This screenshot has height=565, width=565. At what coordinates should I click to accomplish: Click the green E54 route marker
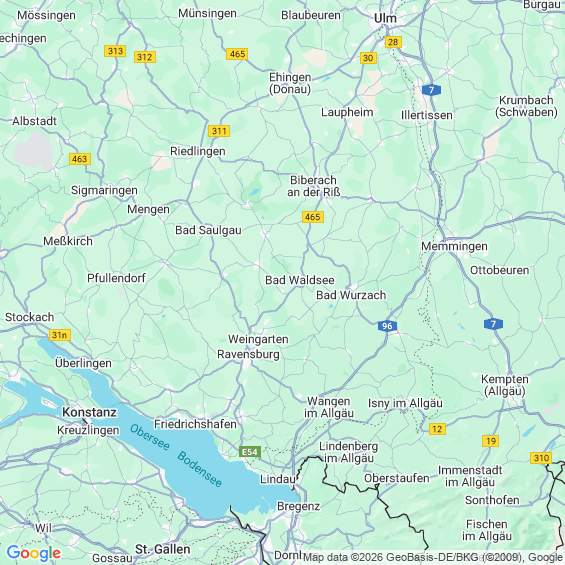[250, 452]
